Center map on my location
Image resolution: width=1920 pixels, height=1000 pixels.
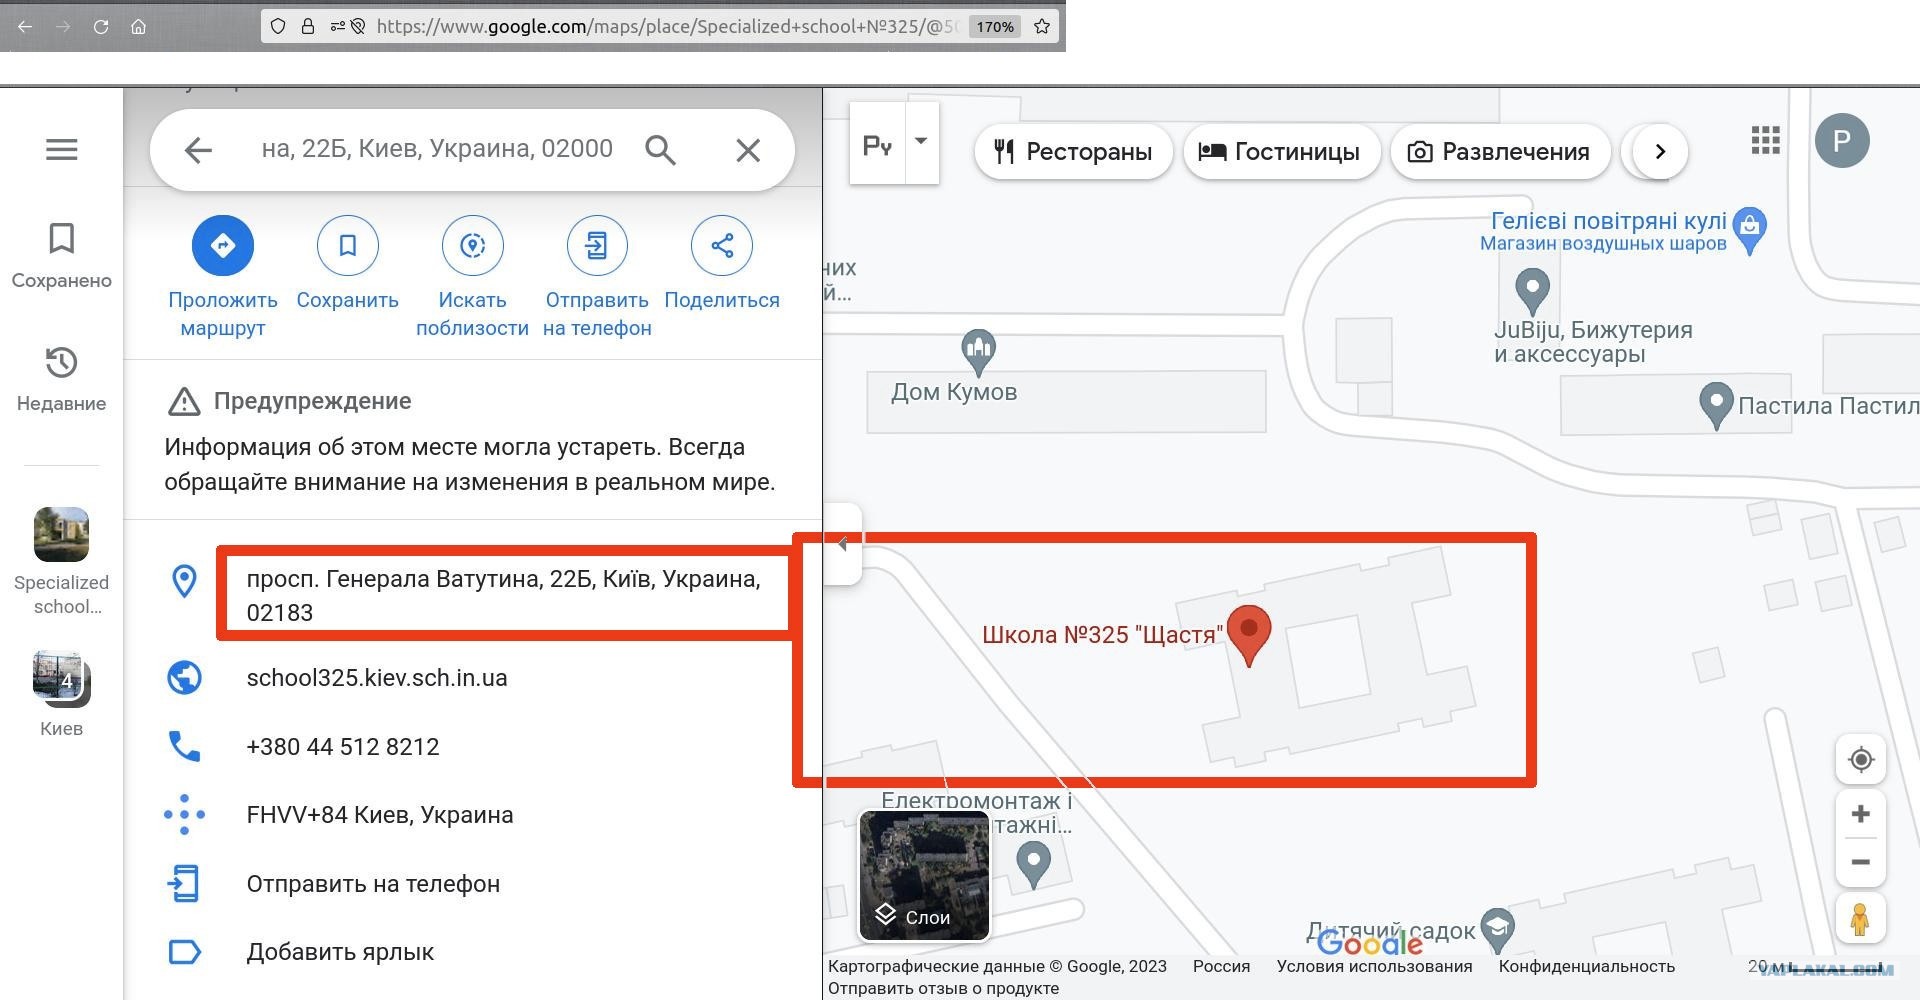point(1861,760)
